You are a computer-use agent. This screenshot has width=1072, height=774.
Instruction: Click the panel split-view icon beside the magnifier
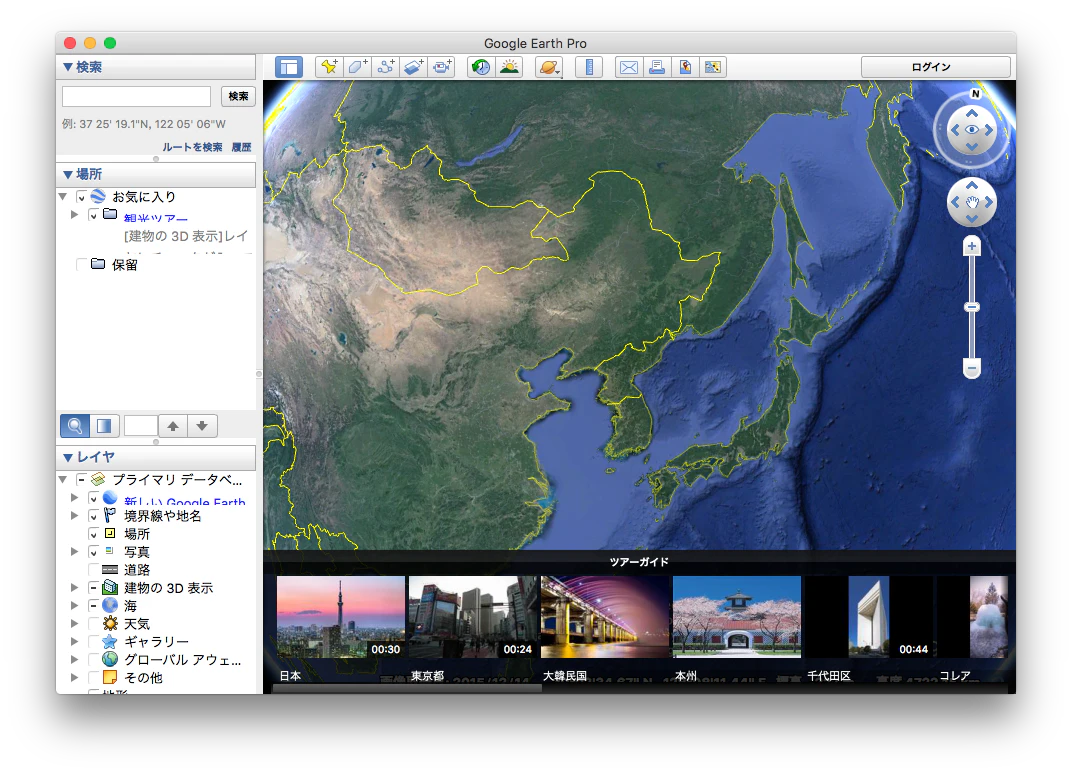click(x=104, y=426)
